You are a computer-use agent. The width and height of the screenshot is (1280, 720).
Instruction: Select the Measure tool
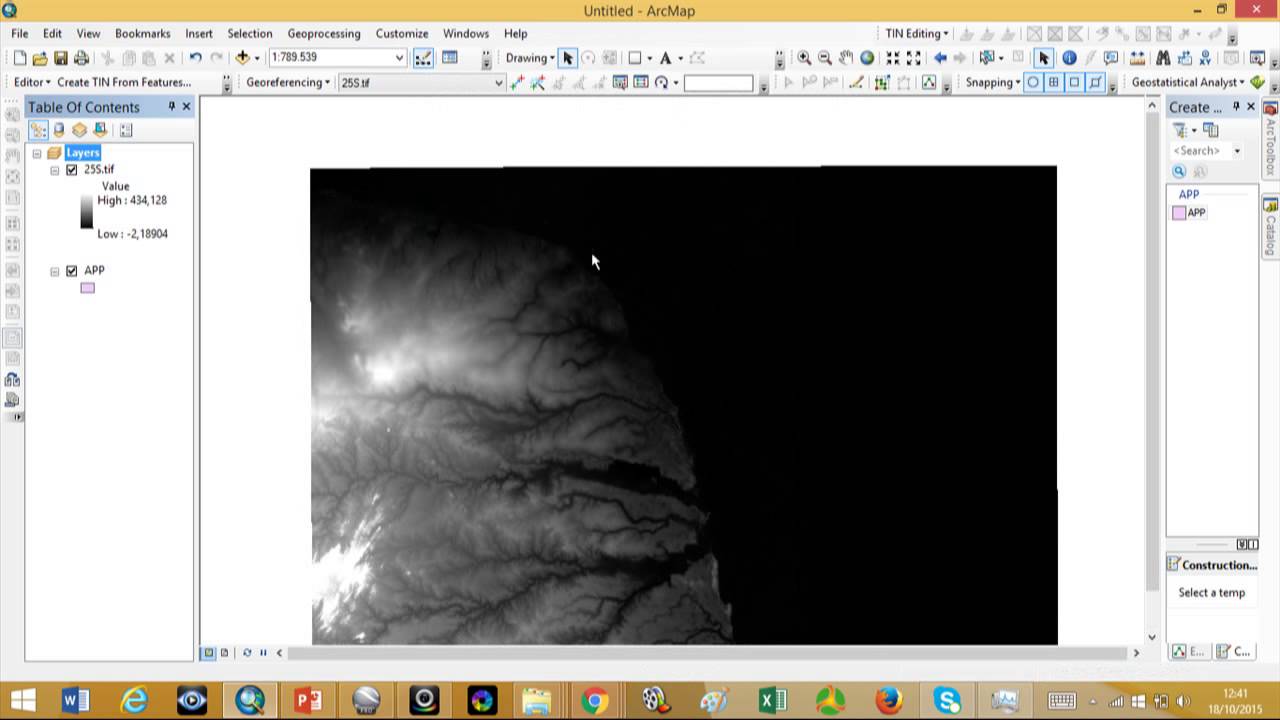1136,58
